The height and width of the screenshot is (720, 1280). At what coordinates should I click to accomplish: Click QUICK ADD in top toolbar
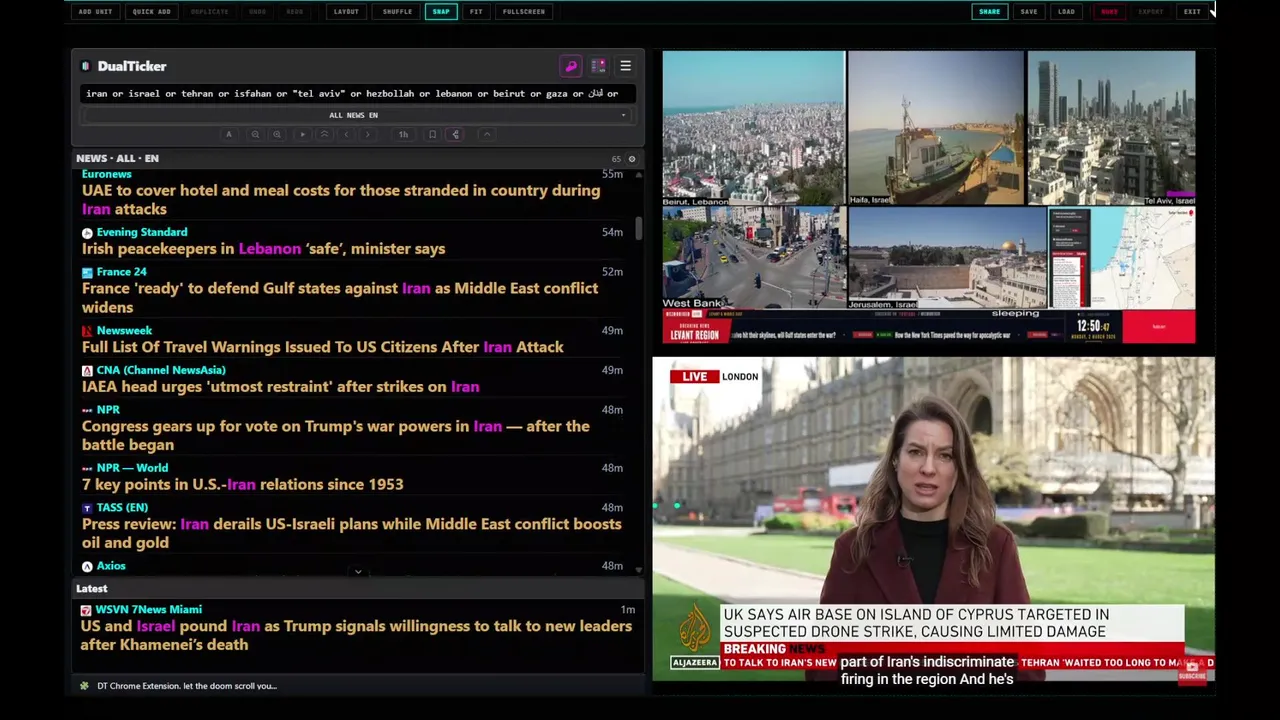152,12
